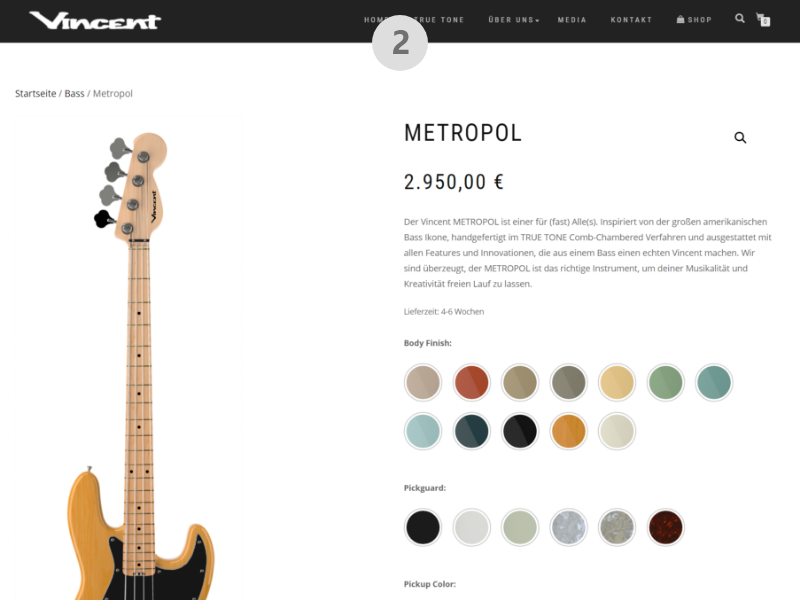Image resolution: width=800 pixels, height=600 pixels.
Task: Click the product image zoom magnifier
Action: coord(740,137)
